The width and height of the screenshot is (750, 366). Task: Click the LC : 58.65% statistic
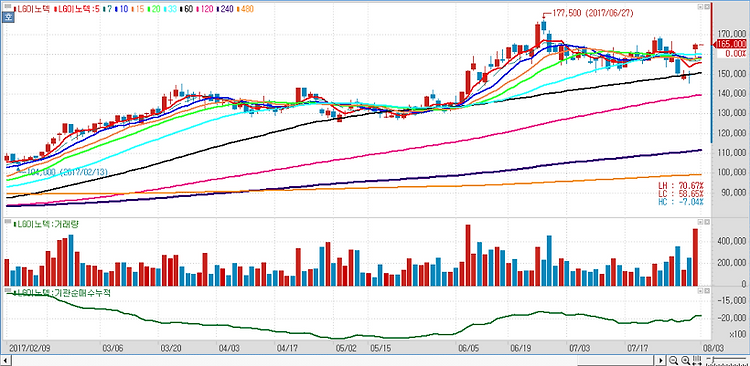[681, 193]
